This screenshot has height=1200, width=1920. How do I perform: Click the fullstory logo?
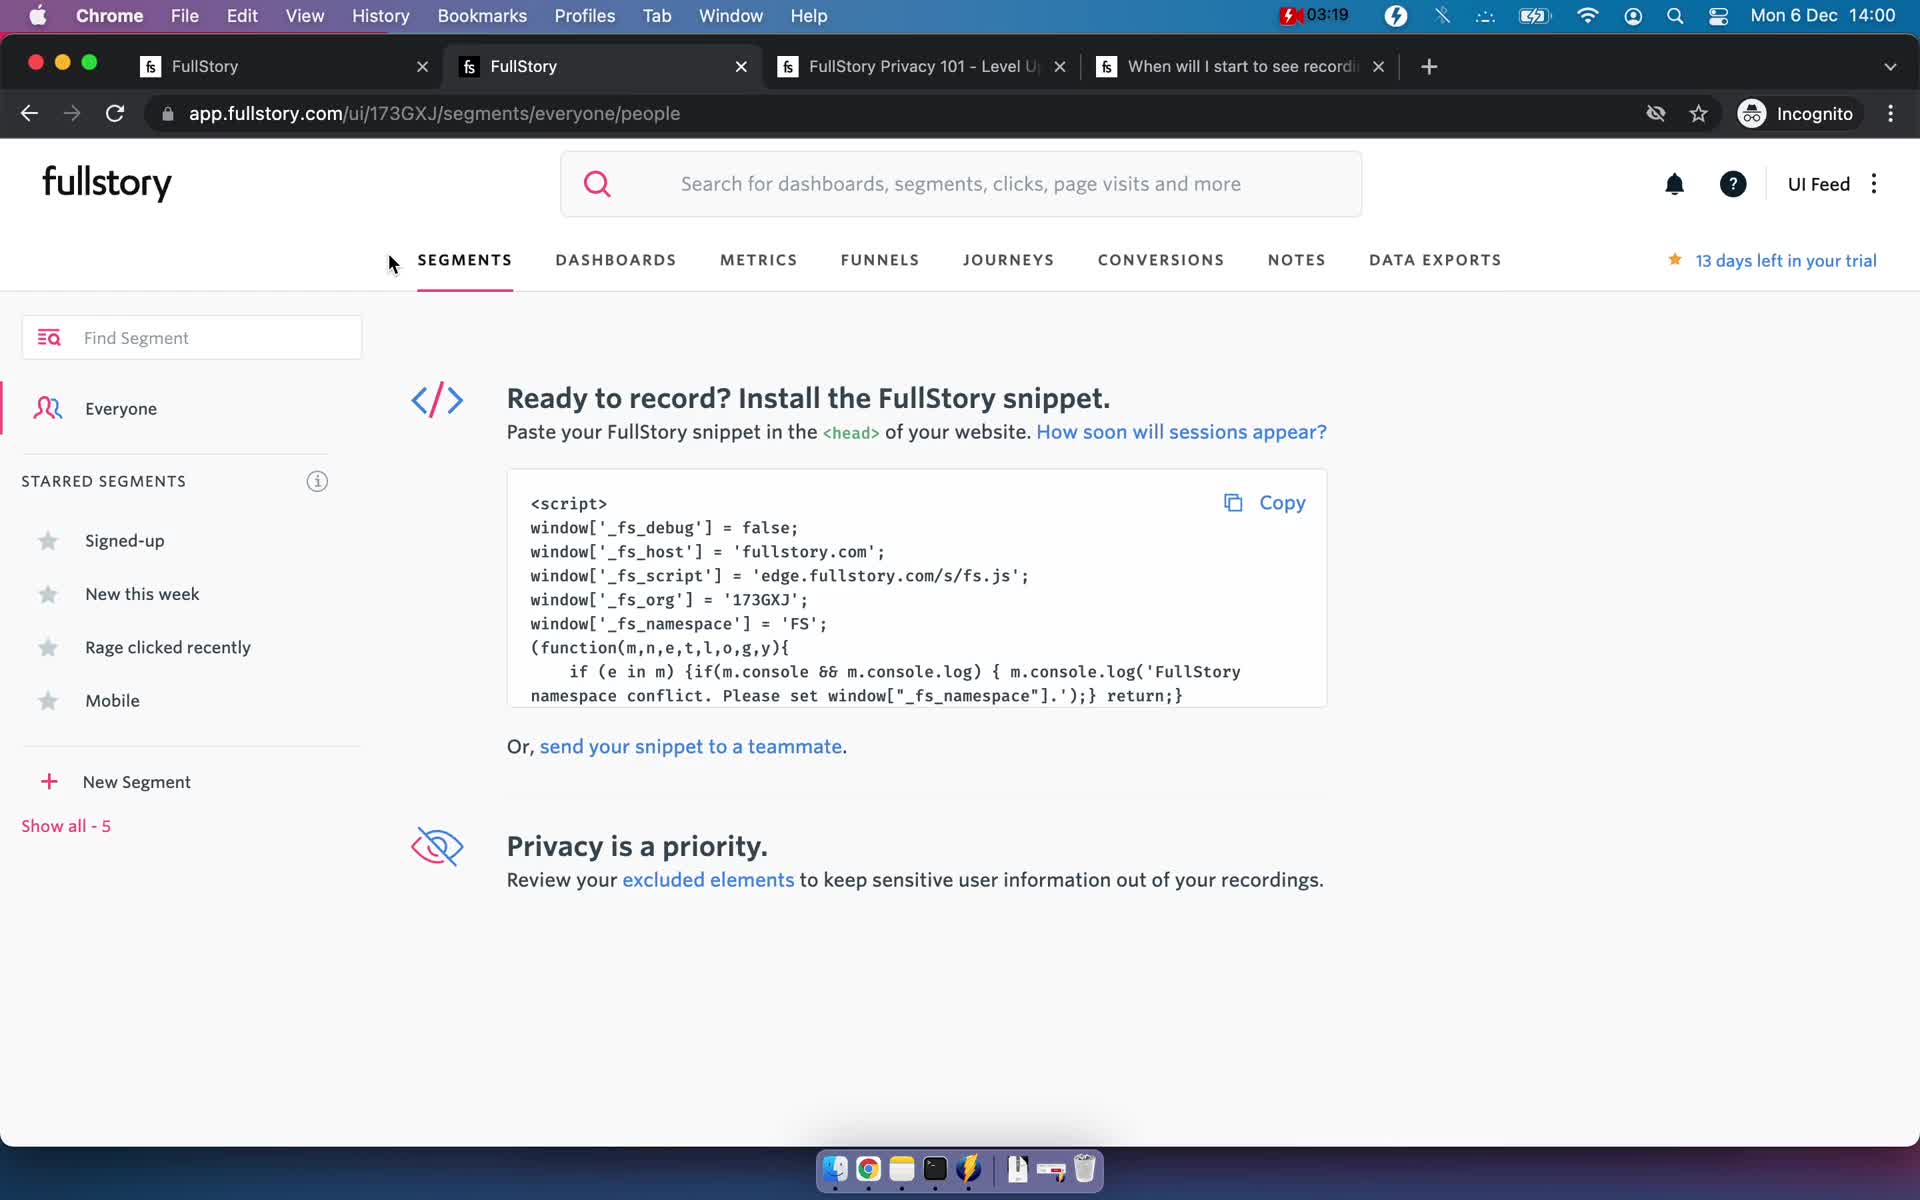[x=107, y=183]
